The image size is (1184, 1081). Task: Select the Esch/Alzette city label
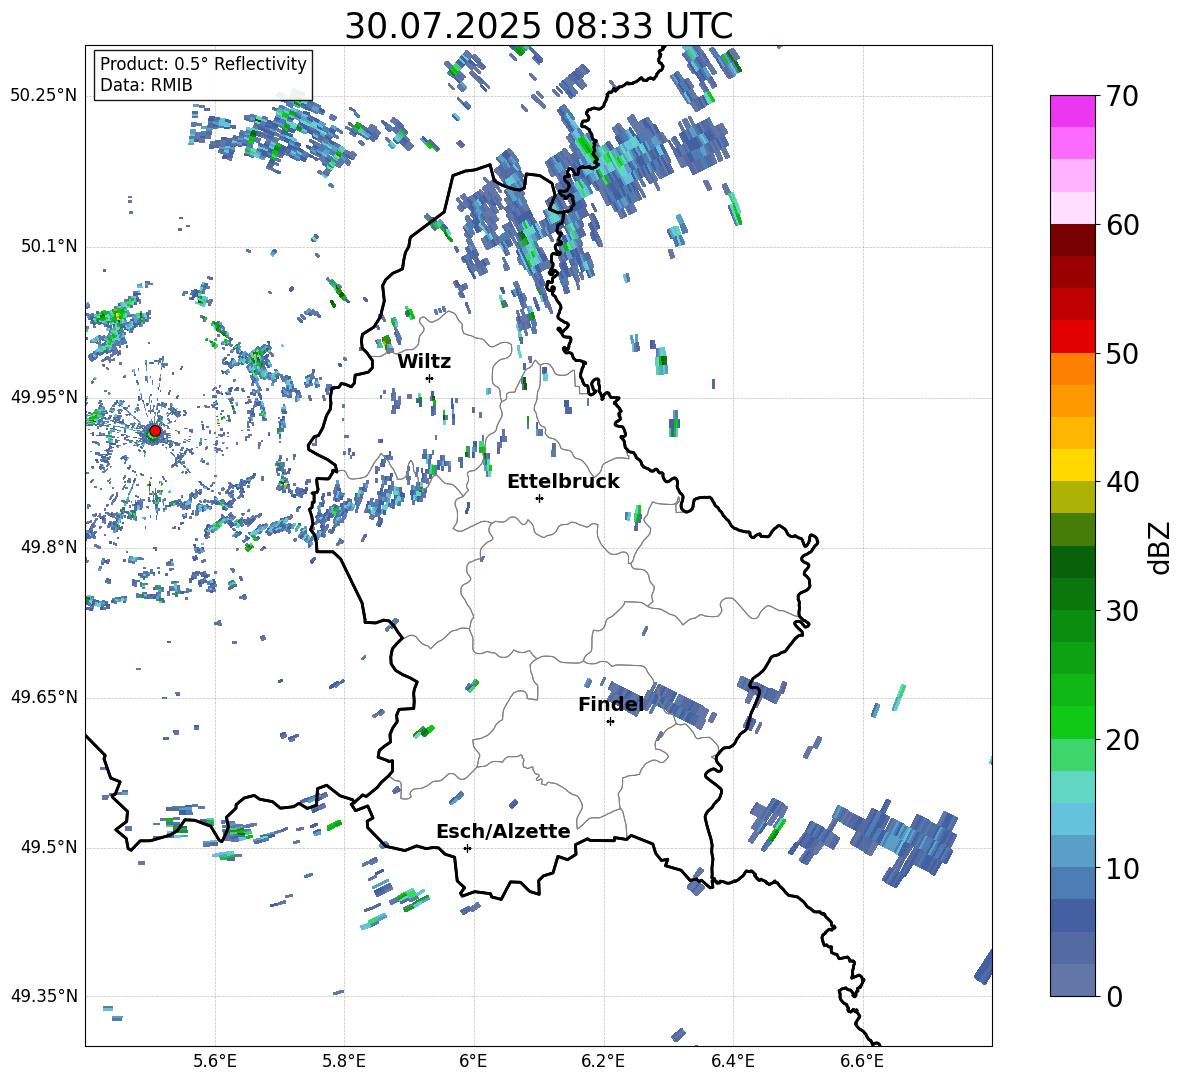click(503, 831)
